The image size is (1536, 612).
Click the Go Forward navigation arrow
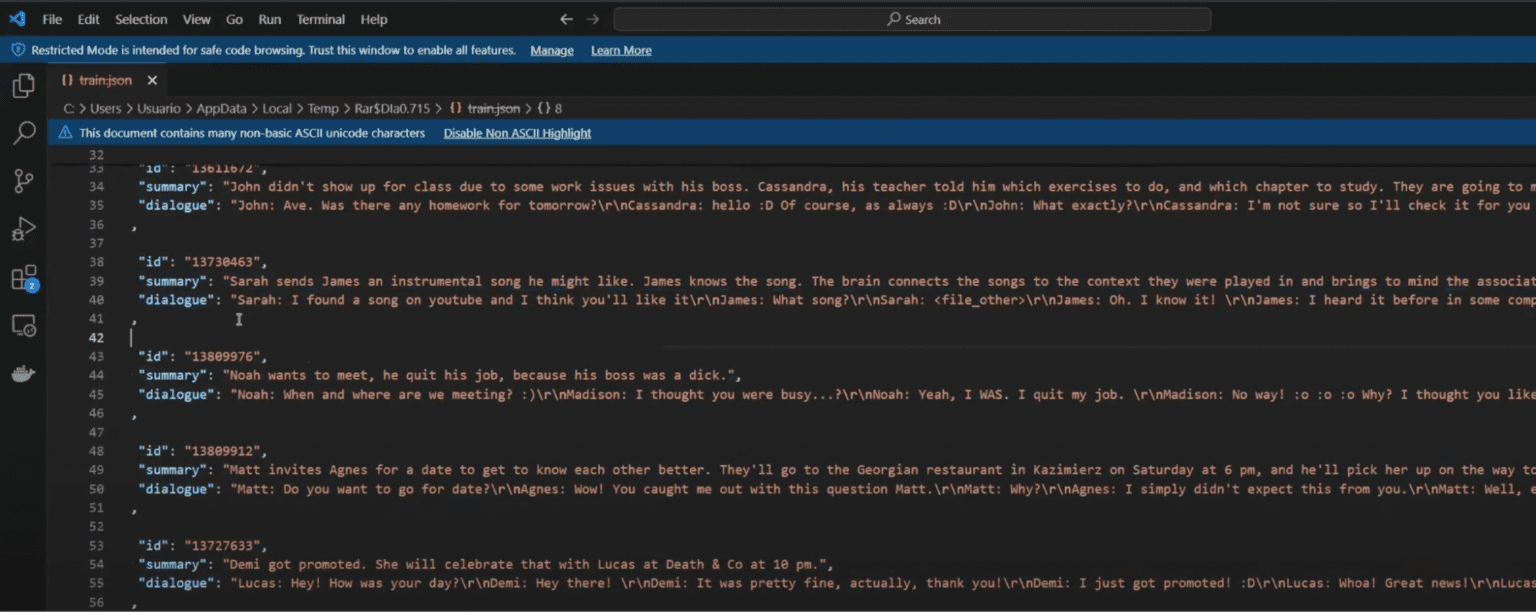(593, 19)
